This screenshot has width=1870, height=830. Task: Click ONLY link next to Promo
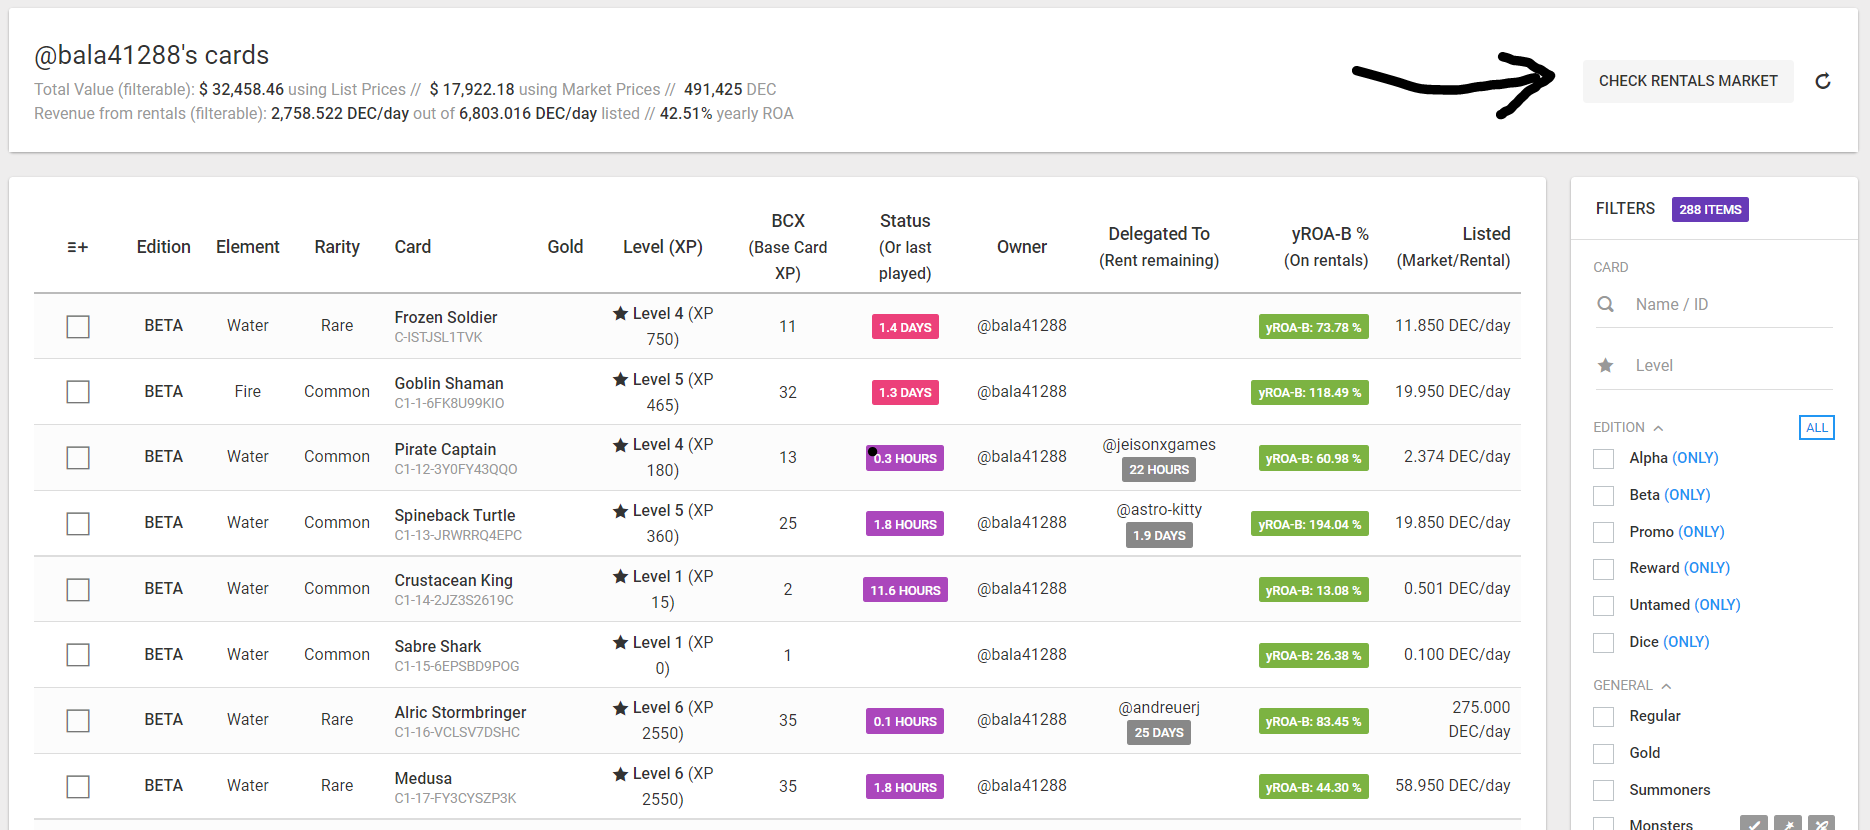(x=1701, y=532)
